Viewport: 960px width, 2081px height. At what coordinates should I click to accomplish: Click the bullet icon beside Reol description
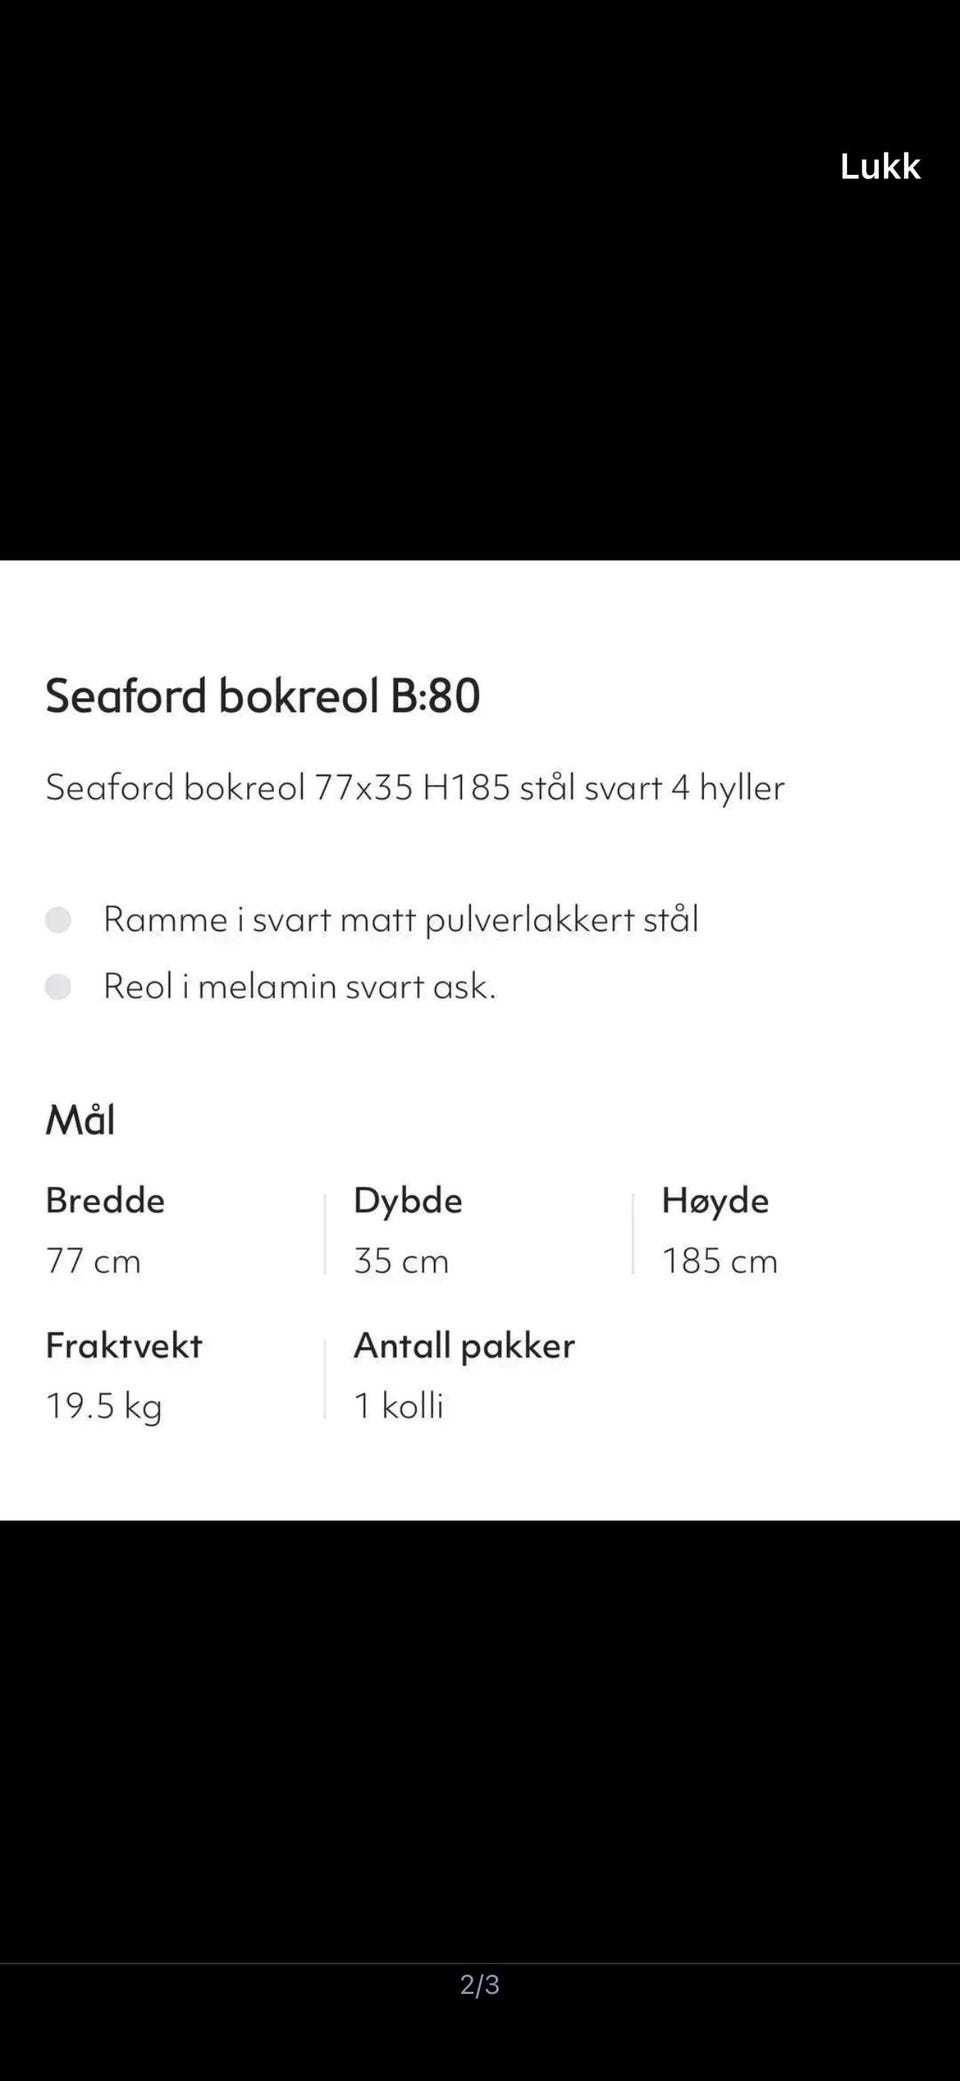[60, 987]
